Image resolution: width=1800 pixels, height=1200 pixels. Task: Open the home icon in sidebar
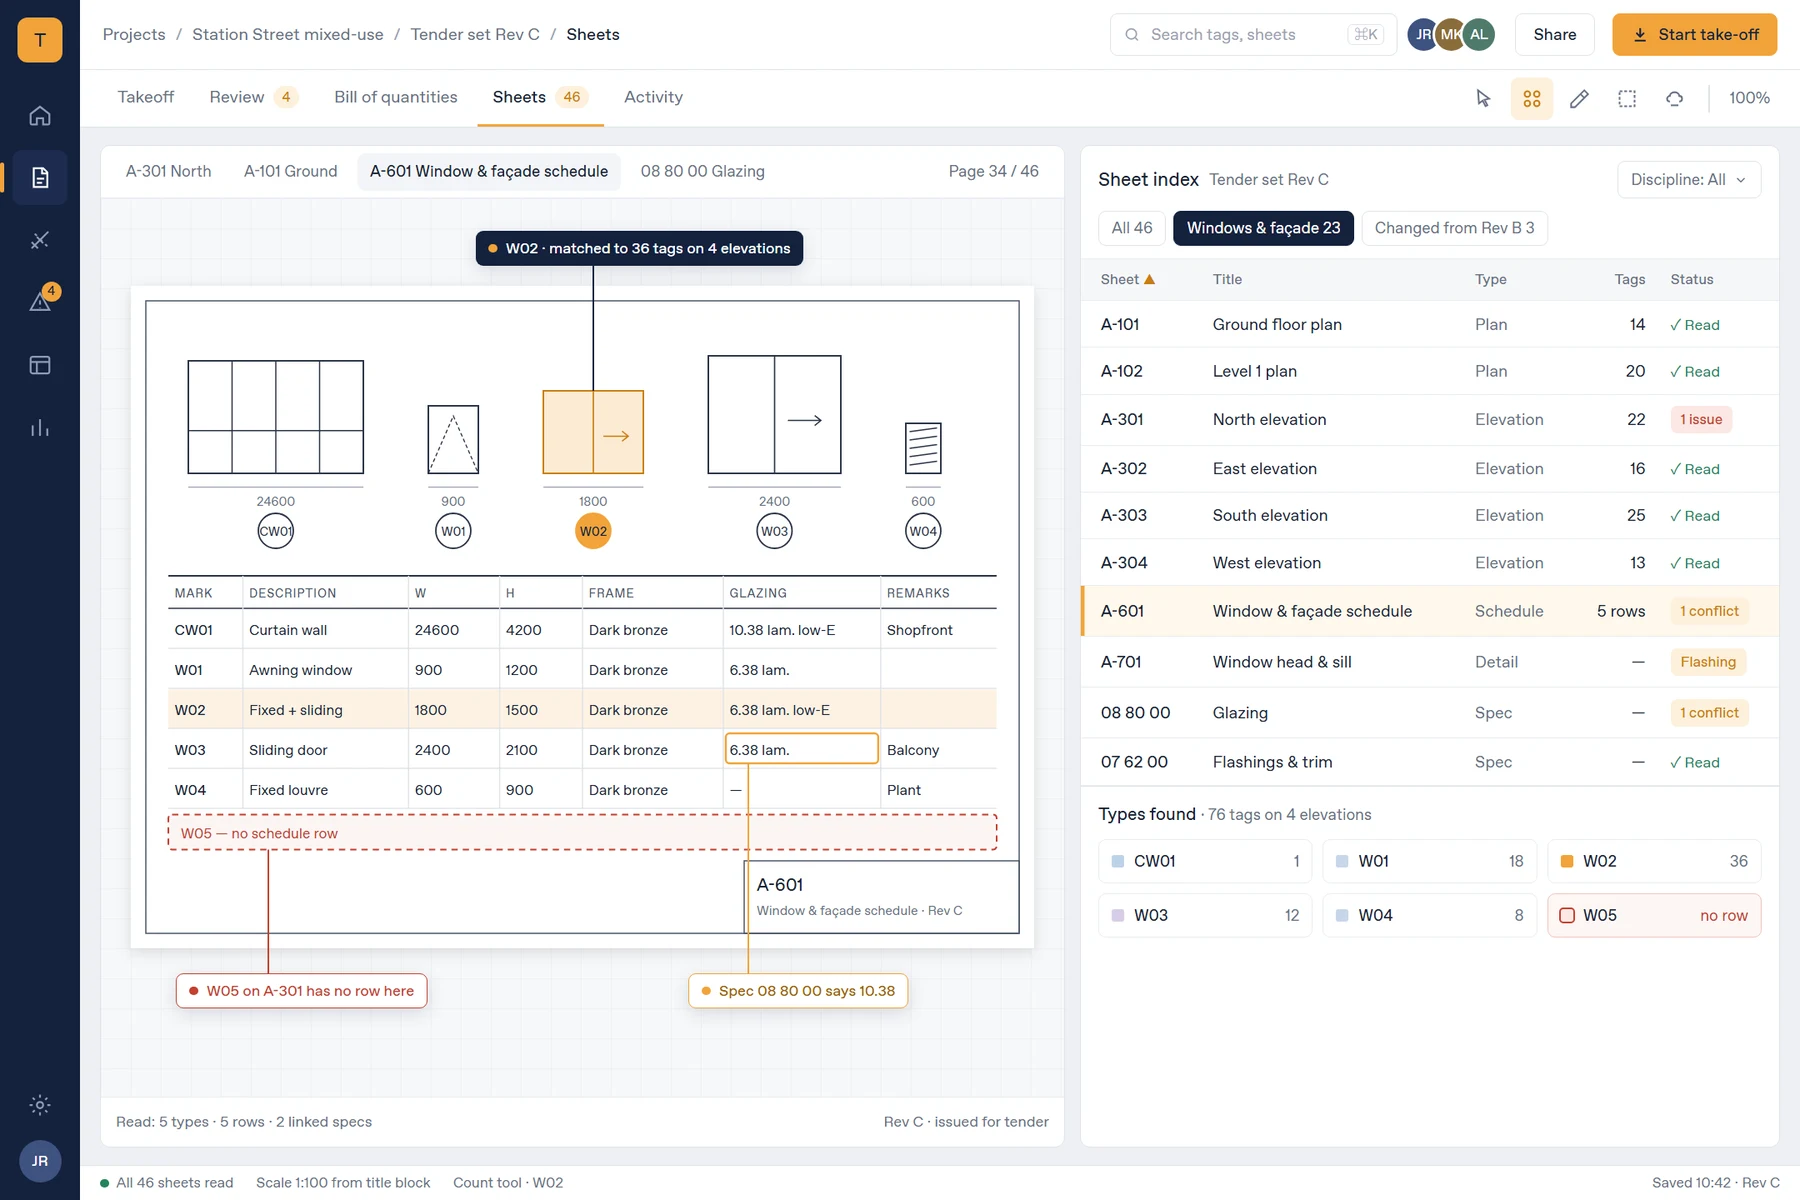coord(40,115)
